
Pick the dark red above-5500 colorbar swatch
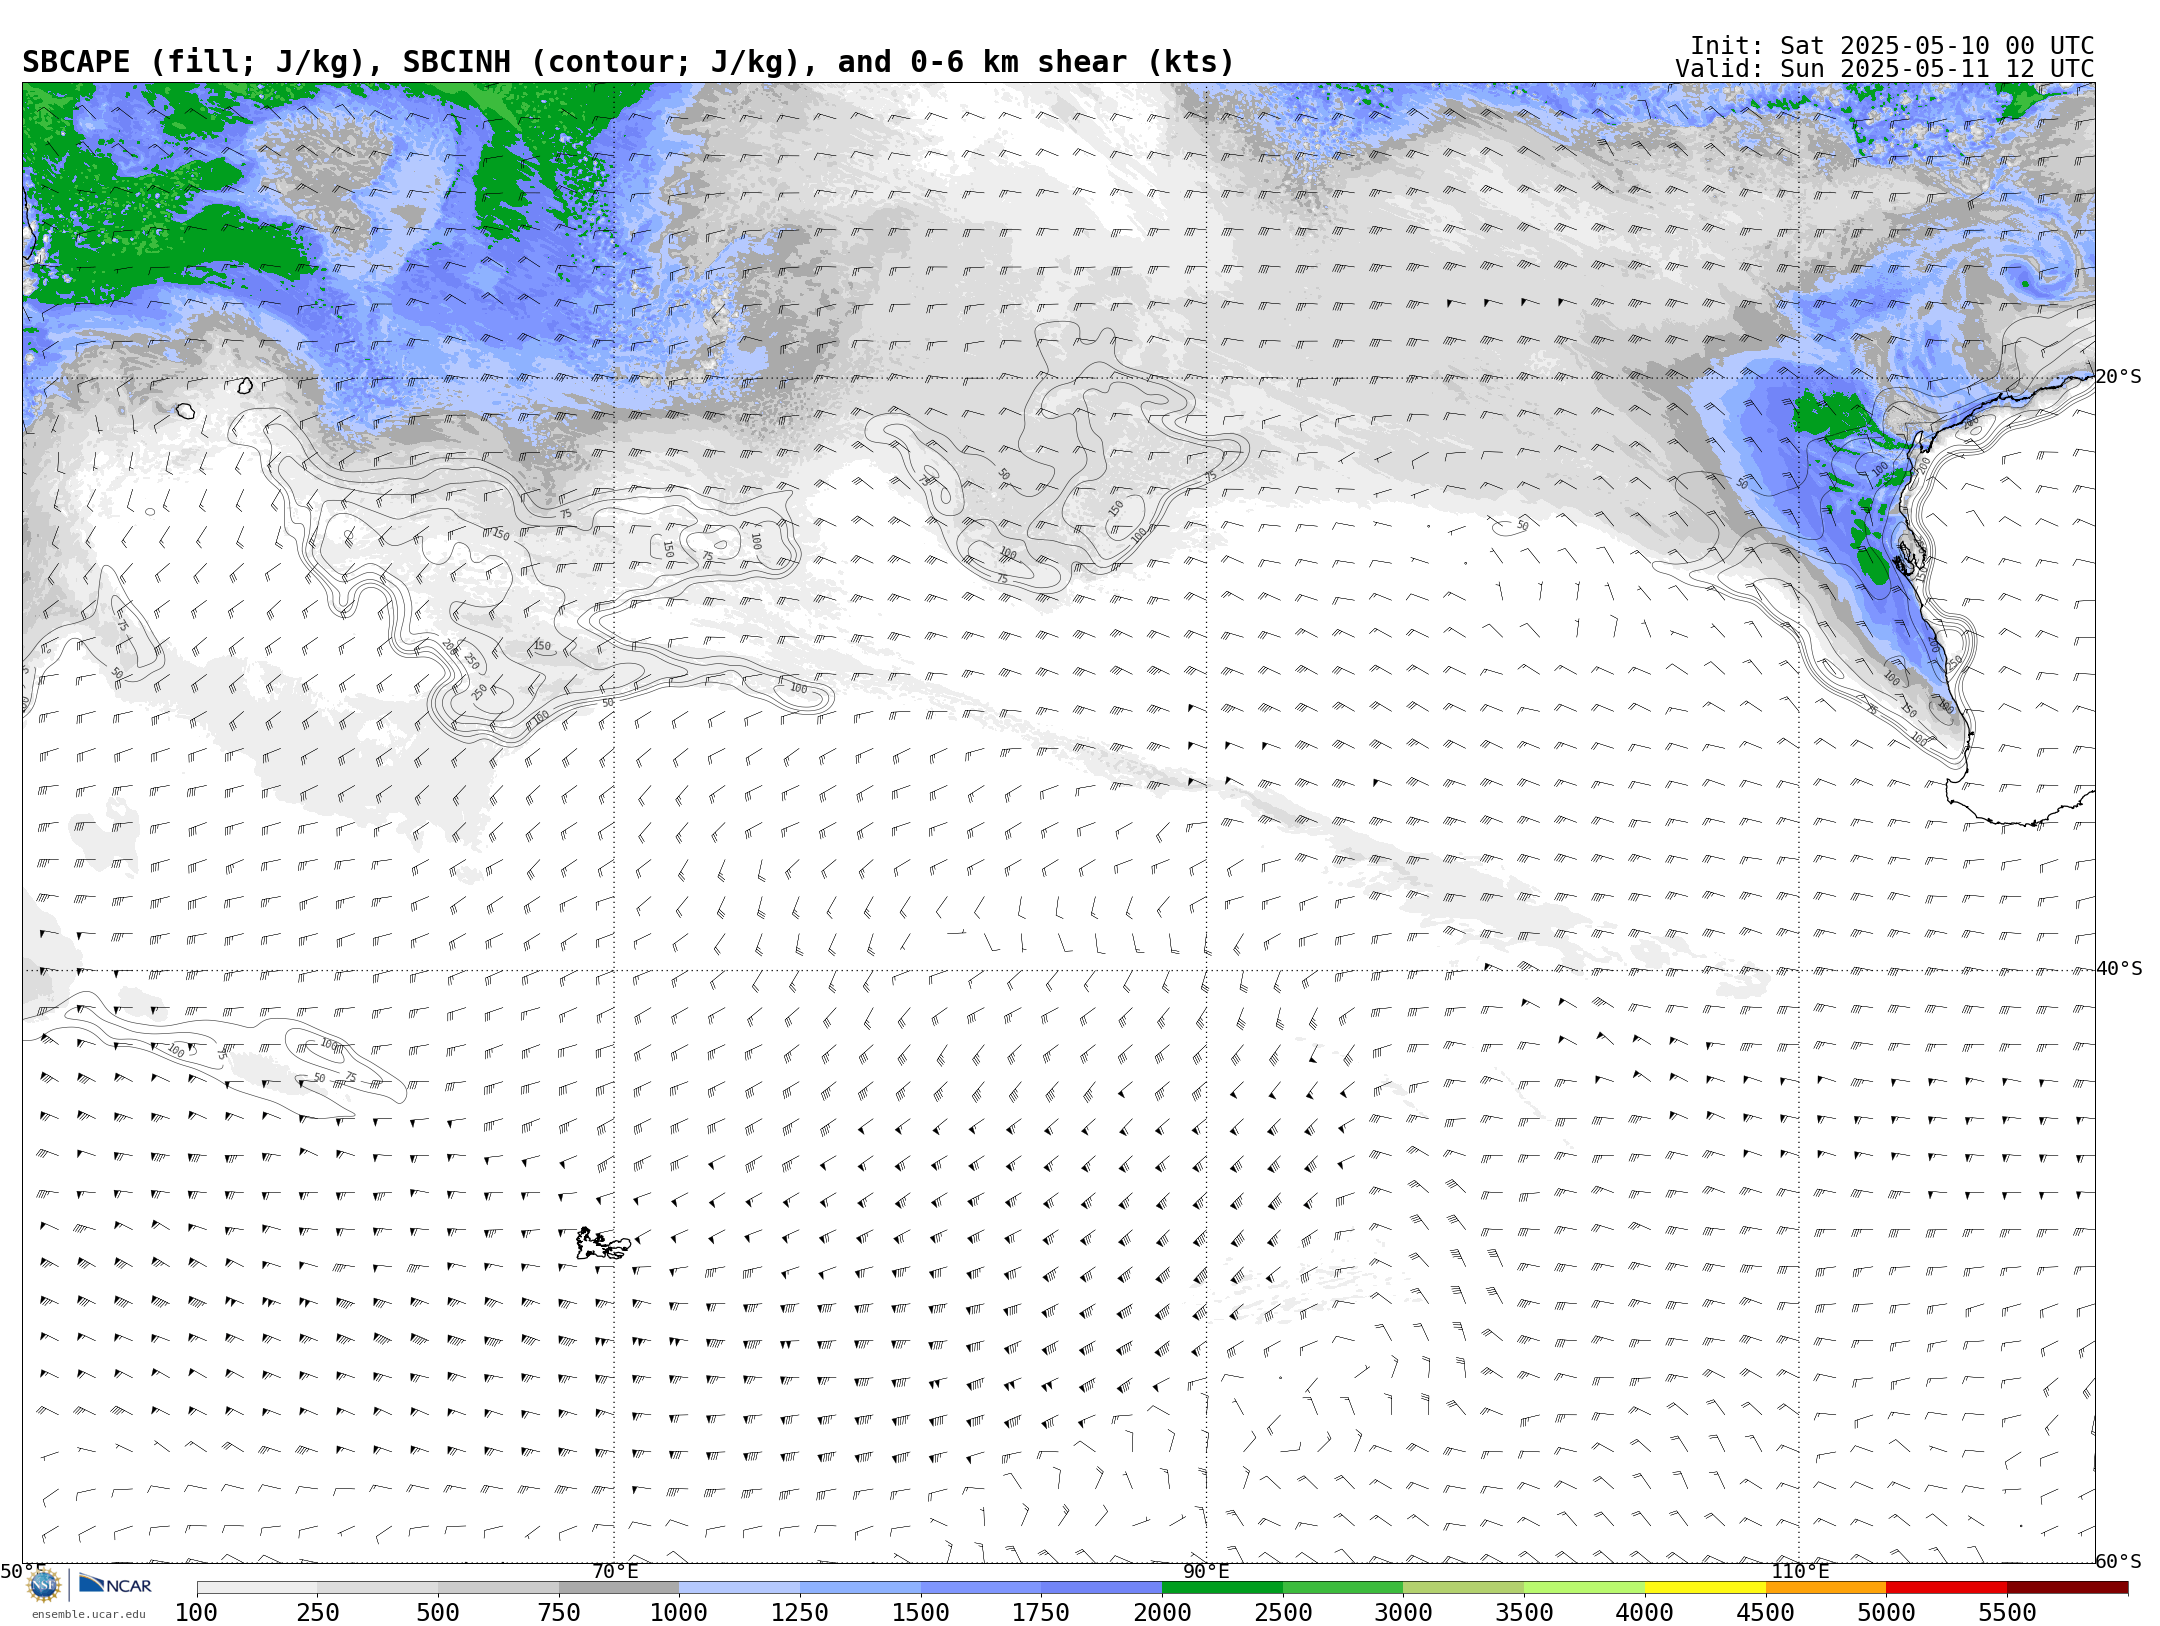coord(2067,1588)
